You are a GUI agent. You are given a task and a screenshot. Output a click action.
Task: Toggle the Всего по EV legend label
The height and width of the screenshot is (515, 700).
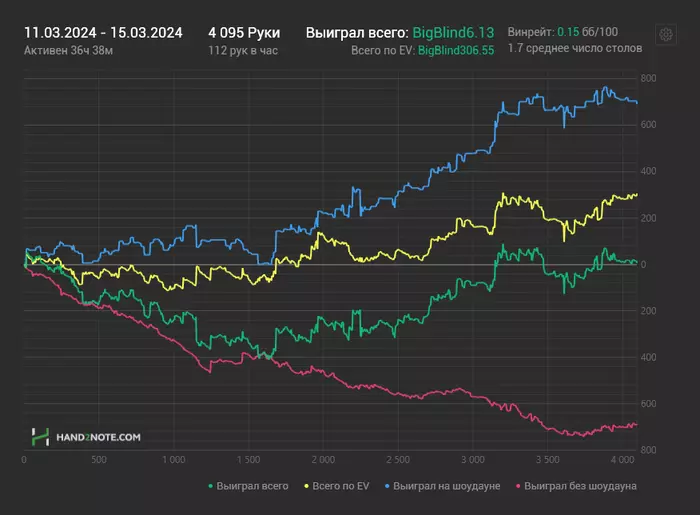point(340,487)
